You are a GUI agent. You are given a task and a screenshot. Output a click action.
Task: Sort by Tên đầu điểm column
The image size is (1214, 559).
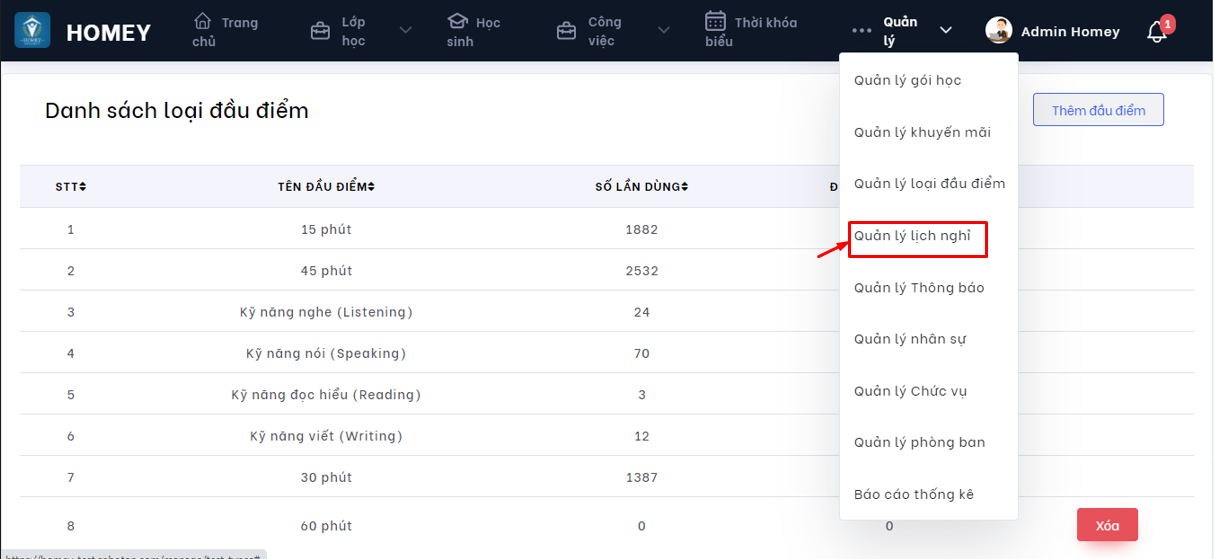click(371, 187)
